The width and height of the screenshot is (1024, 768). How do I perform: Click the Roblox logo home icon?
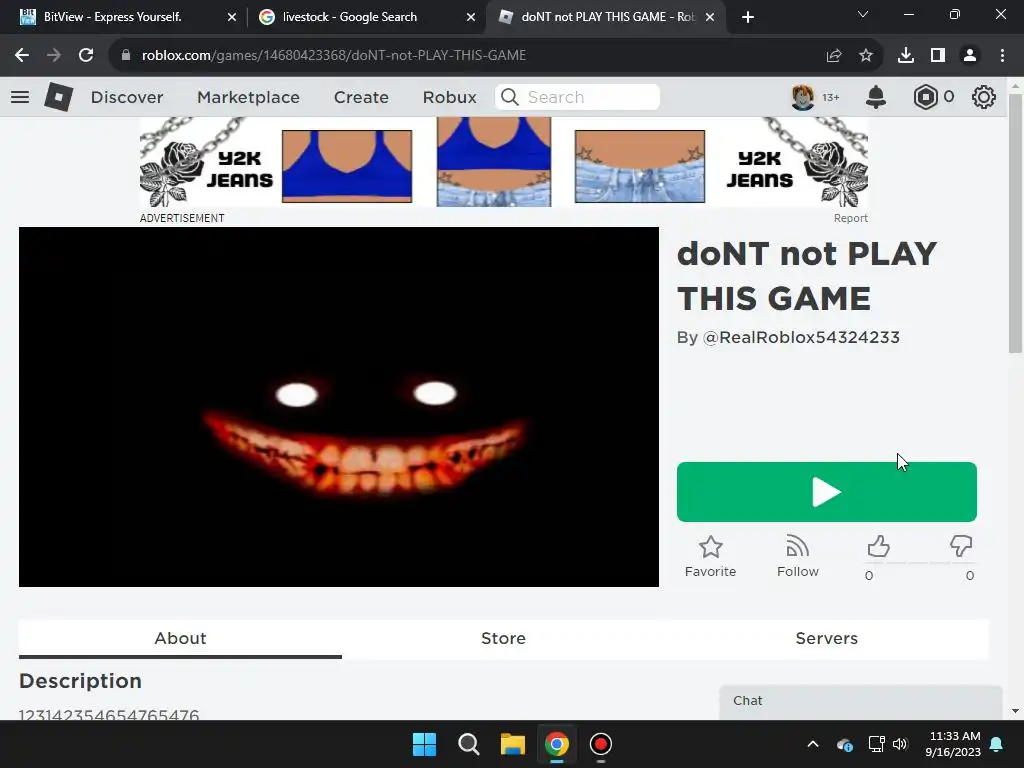pos(59,97)
